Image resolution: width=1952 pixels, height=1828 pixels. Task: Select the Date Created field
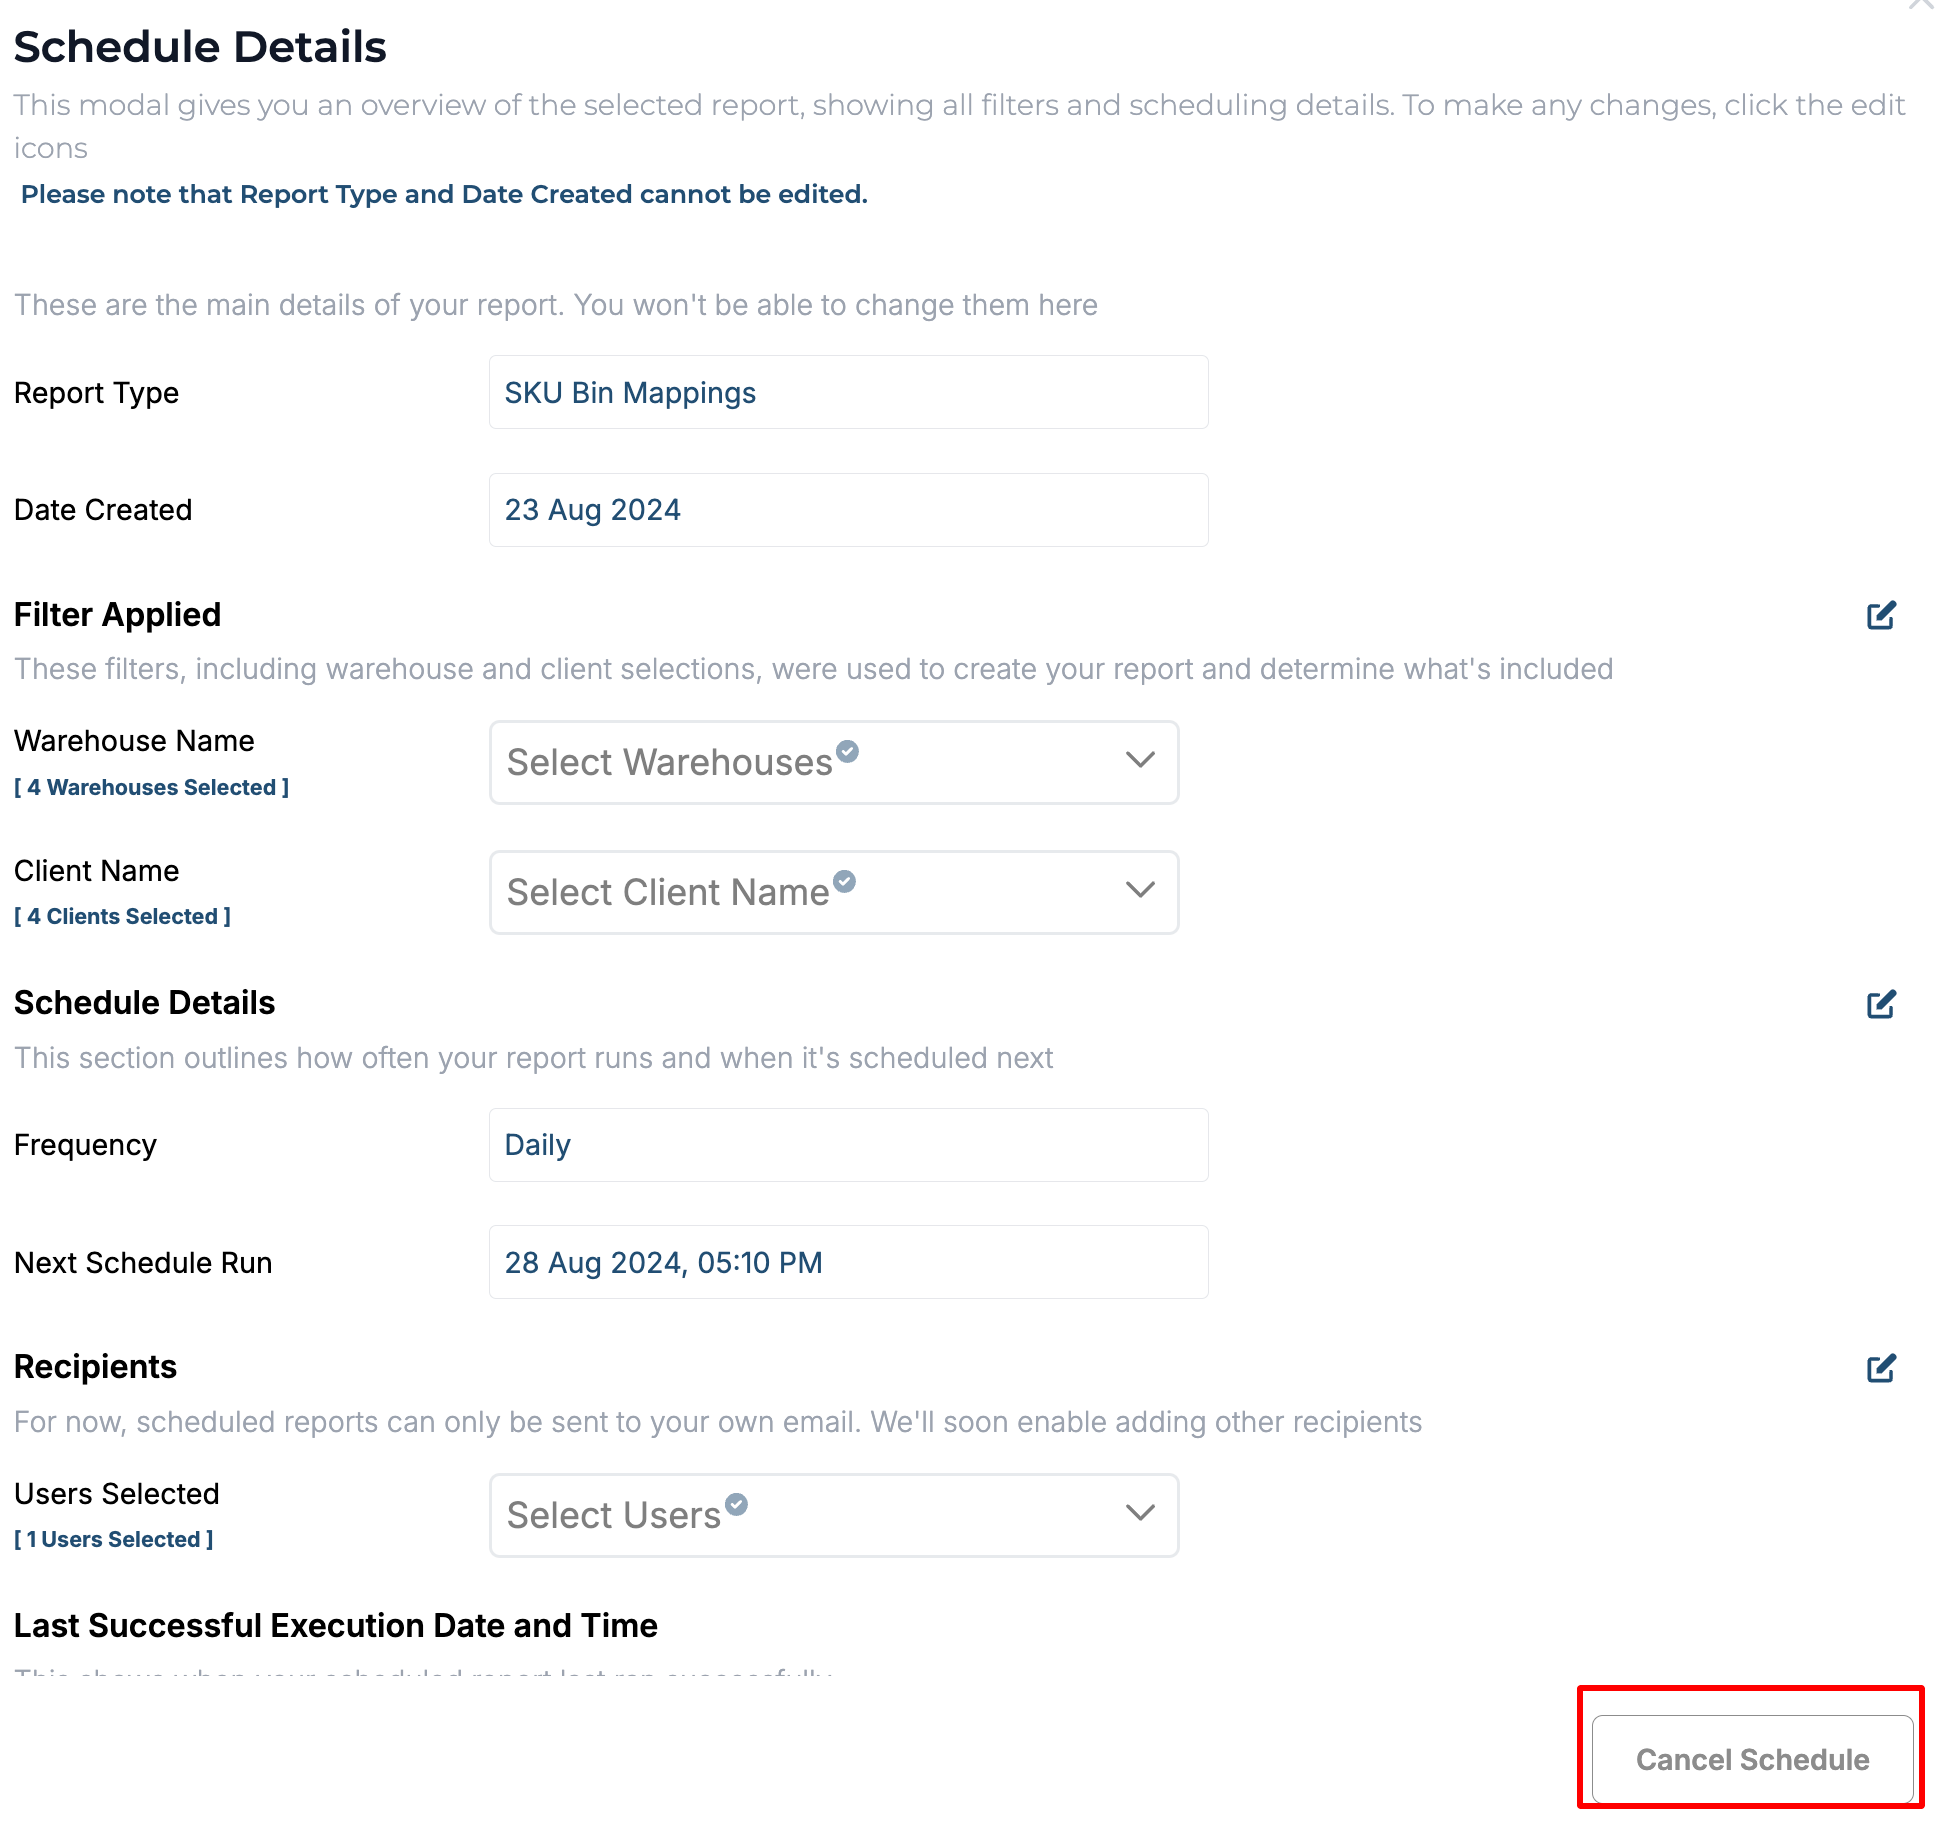coord(848,510)
